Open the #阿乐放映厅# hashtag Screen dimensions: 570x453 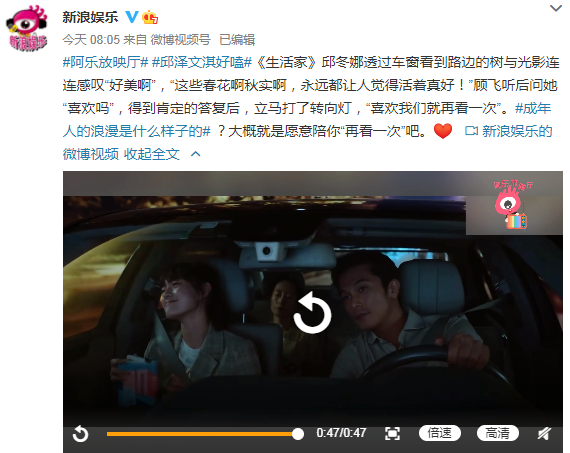[x=105, y=63]
